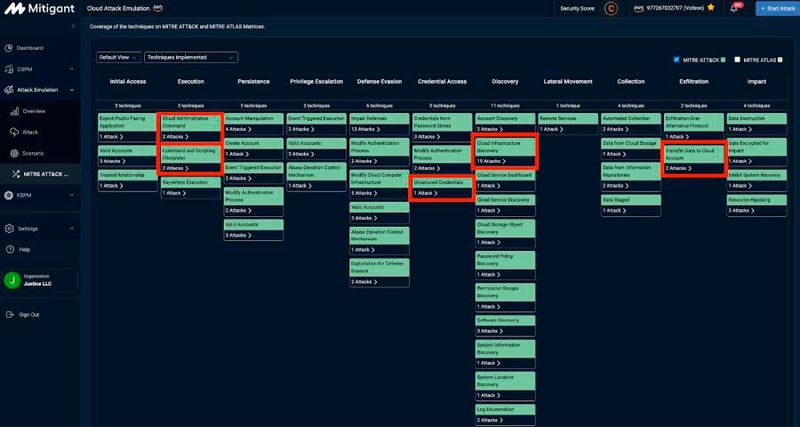Open the Overview chart icon
The image size is (800, 427).
[x=14, y=111]
